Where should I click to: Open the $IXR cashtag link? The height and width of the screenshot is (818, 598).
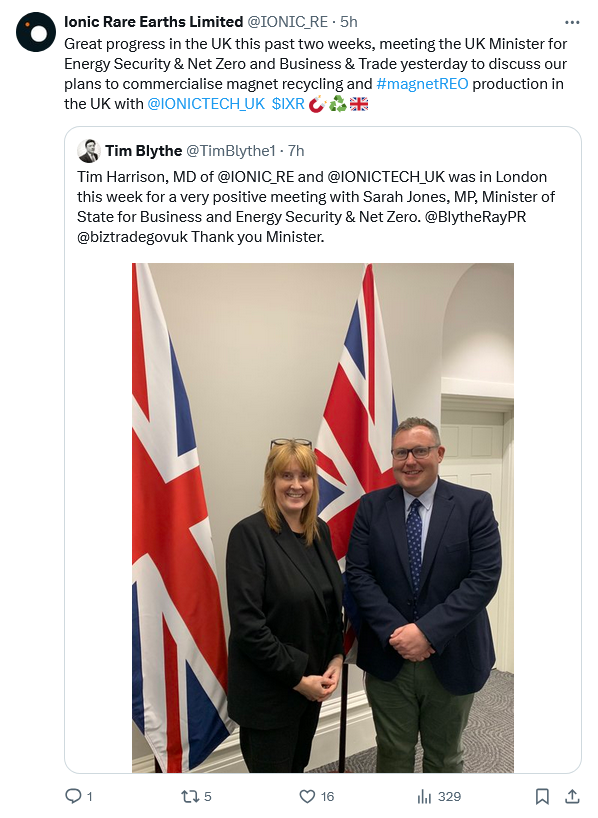pyautogui.click(x=288, y=104)
